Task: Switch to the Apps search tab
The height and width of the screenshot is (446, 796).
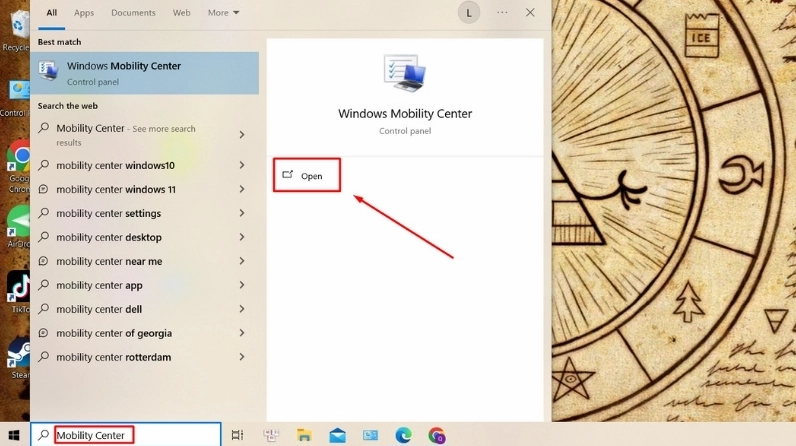Action: (84, 13)
